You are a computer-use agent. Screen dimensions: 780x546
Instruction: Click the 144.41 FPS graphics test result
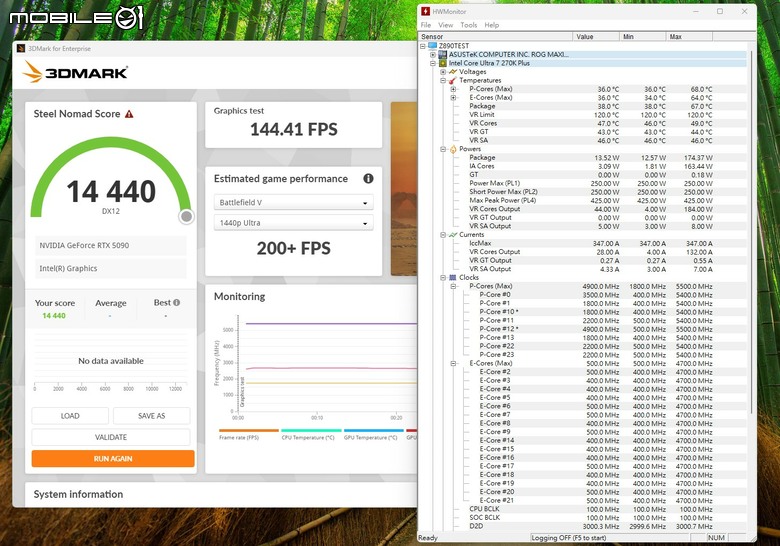[x=293, y=129]
